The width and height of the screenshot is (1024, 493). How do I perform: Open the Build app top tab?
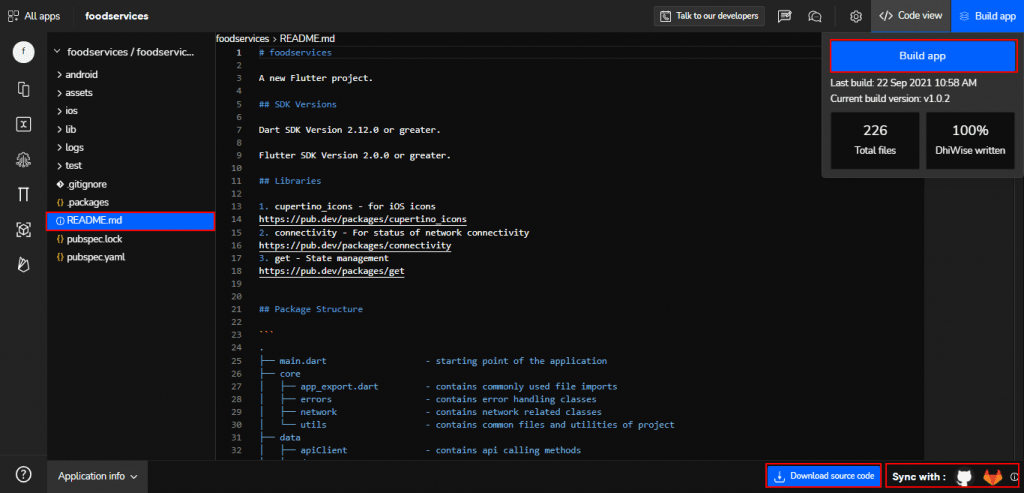point(987,16)
